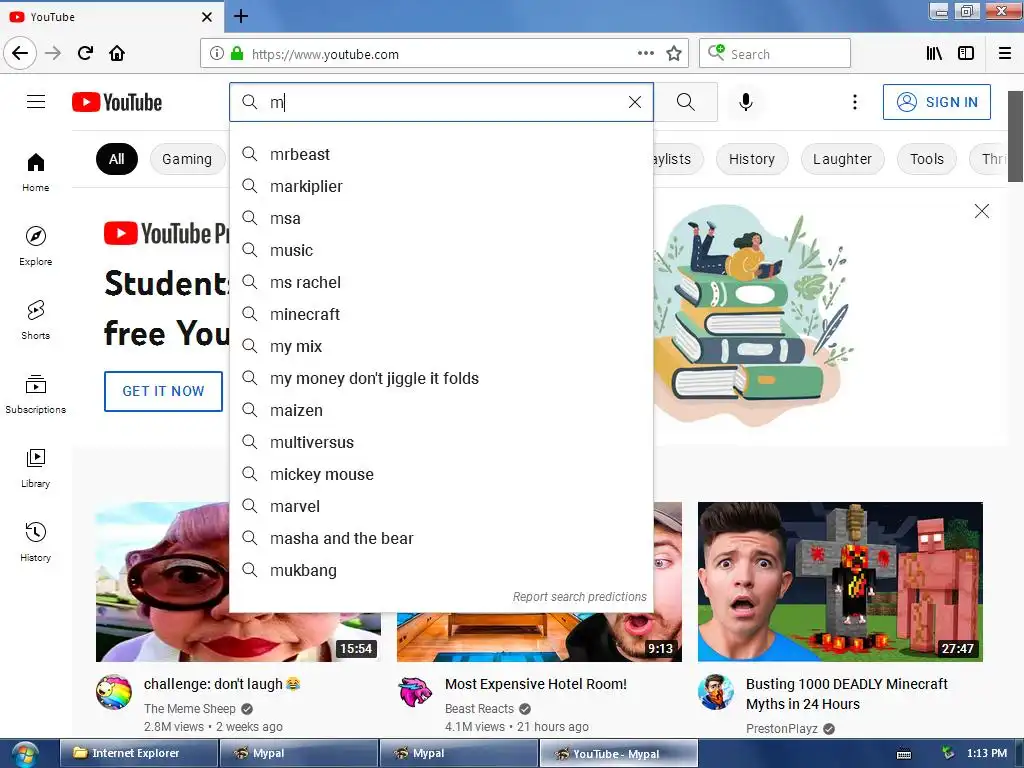The image size is (1024, 768).
Task: Pick the mukbang suggestion
Action: [441, 570]
